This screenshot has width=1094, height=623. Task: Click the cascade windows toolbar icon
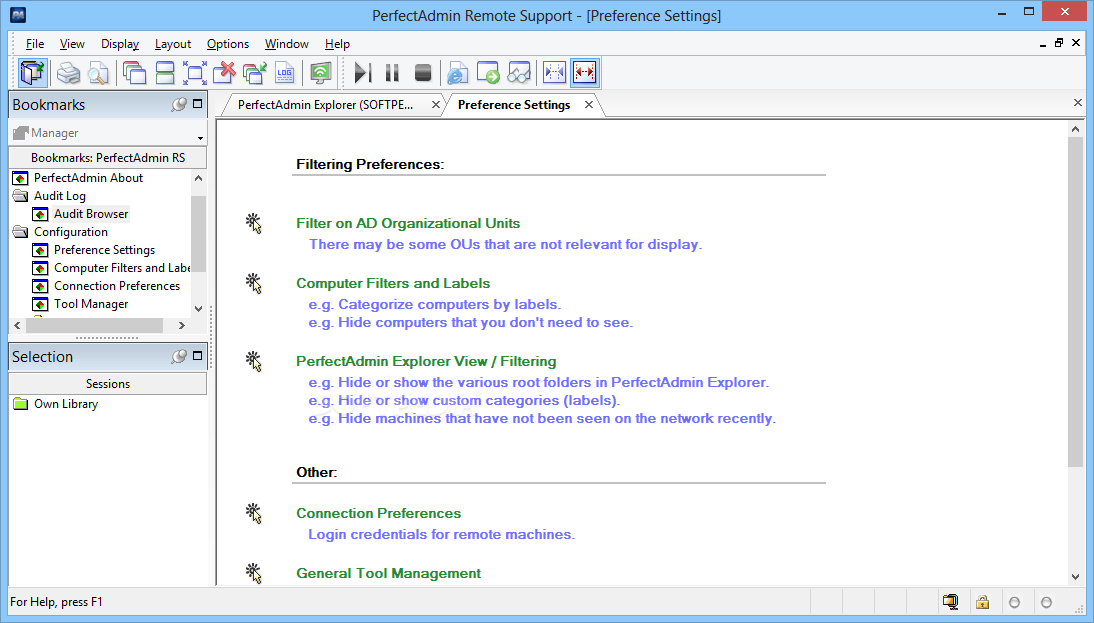tap(133, 73)
